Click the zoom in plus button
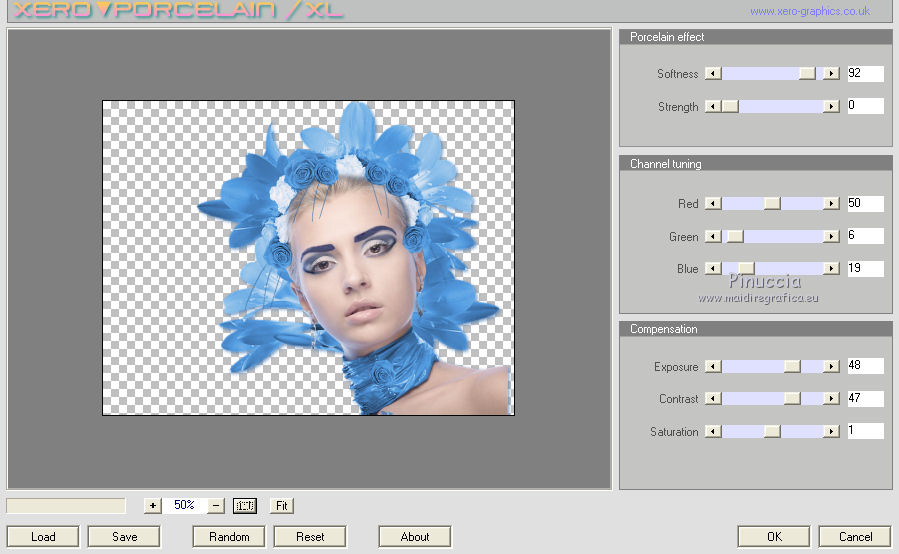Viewport: 899px width, 554px height. 153,506
